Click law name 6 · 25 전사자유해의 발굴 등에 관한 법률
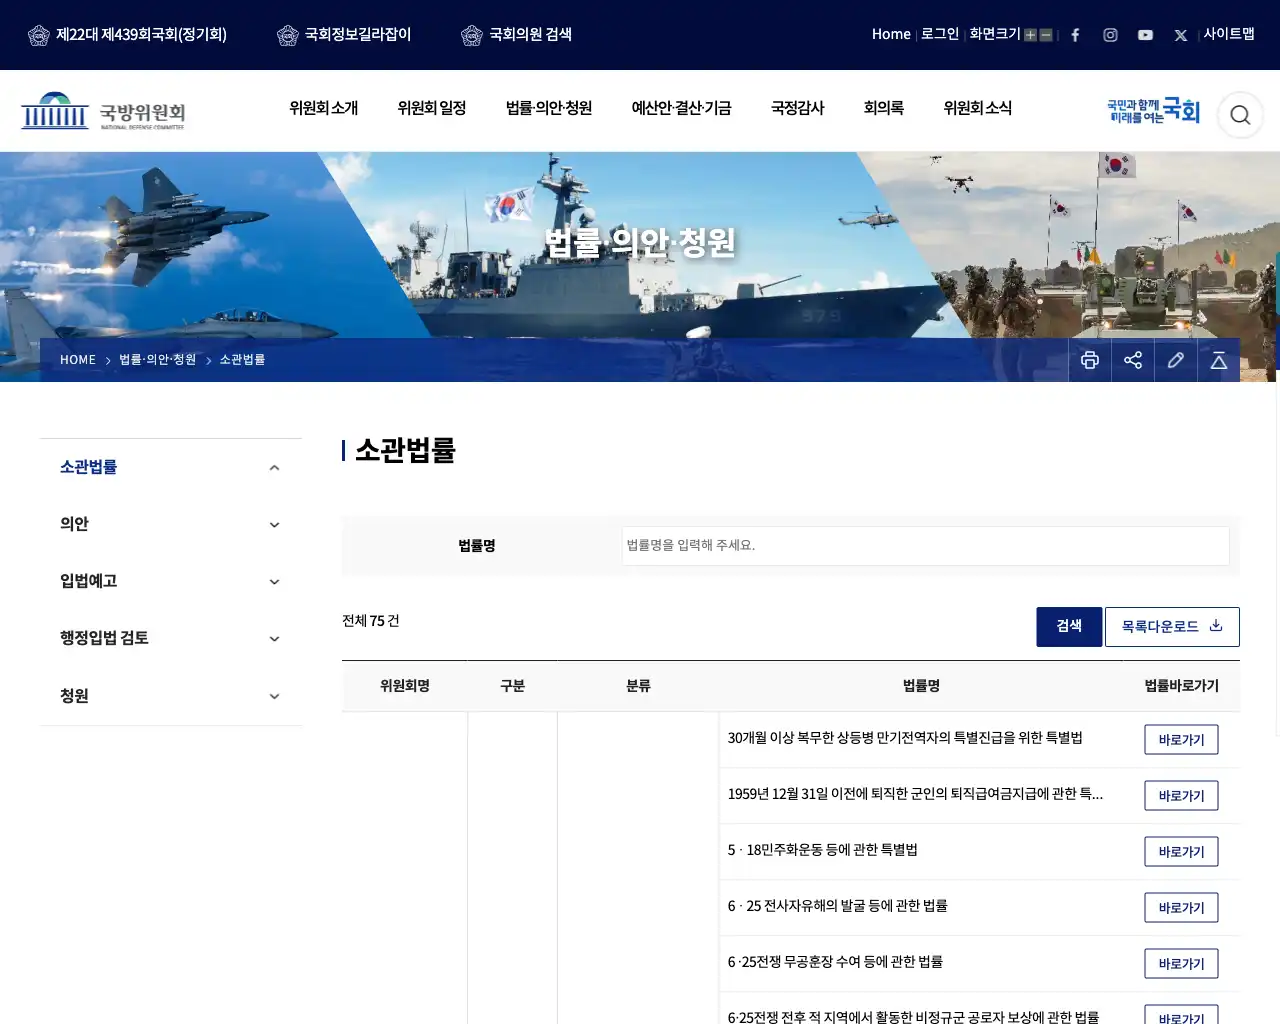Viewport: 1280px width, 1024px height. coord(838,906)
